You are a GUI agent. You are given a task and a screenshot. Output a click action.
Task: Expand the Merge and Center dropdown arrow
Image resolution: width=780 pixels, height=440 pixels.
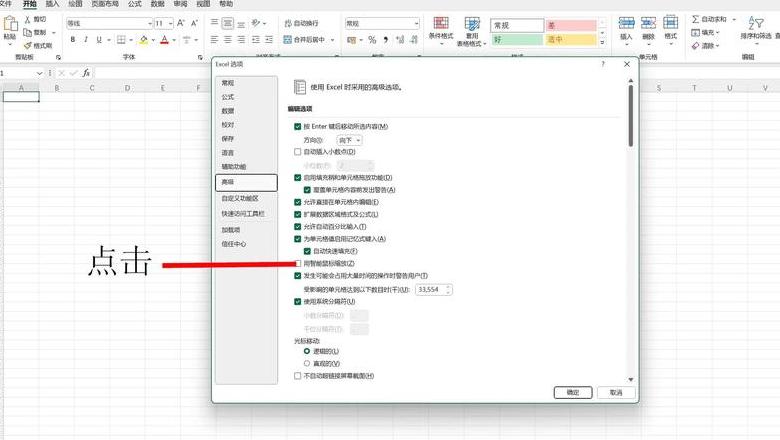coord(332,40)
